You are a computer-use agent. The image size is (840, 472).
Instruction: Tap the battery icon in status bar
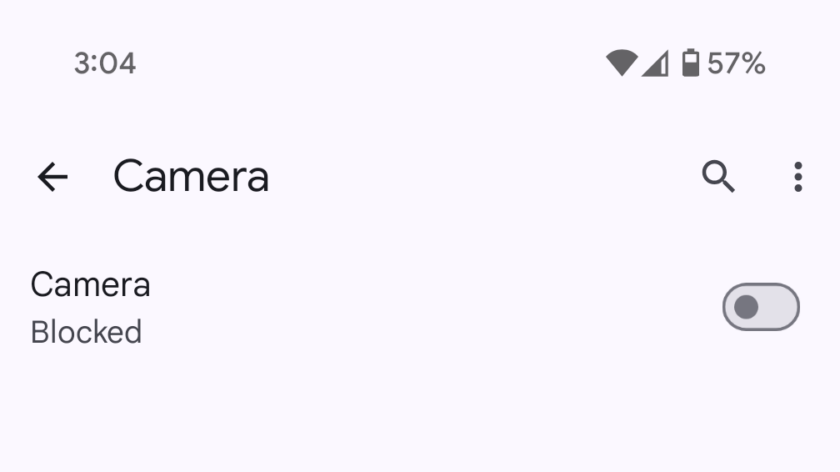pos(690,64)
